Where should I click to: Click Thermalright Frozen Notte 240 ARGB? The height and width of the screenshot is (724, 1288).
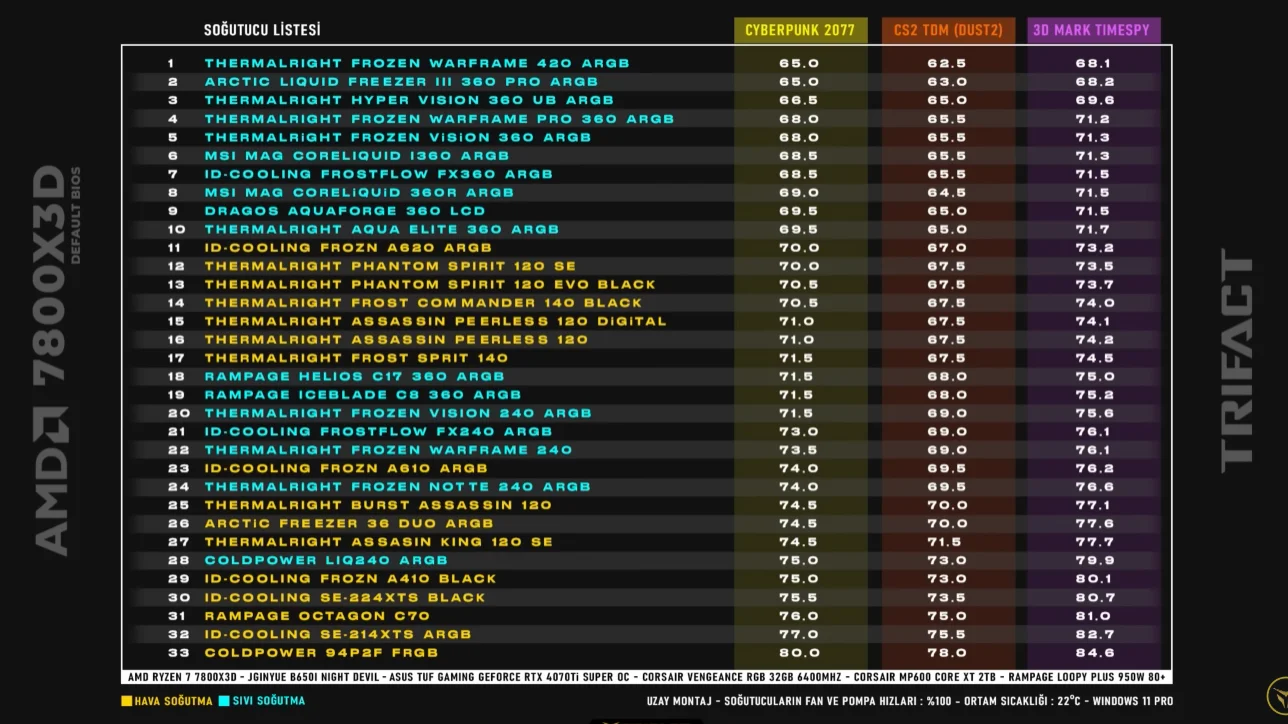(x=398, y=487)
